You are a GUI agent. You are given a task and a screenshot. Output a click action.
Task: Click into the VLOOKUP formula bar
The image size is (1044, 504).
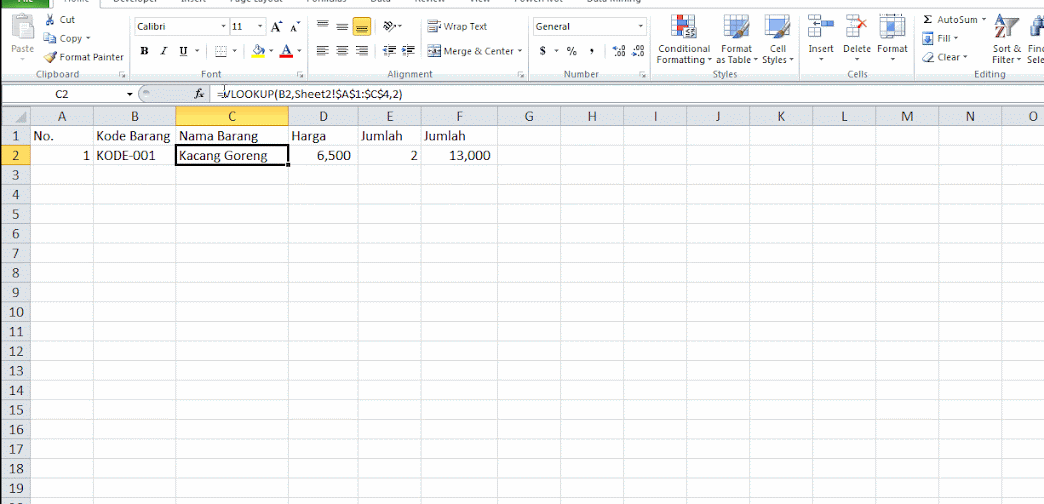pos(626,95)
